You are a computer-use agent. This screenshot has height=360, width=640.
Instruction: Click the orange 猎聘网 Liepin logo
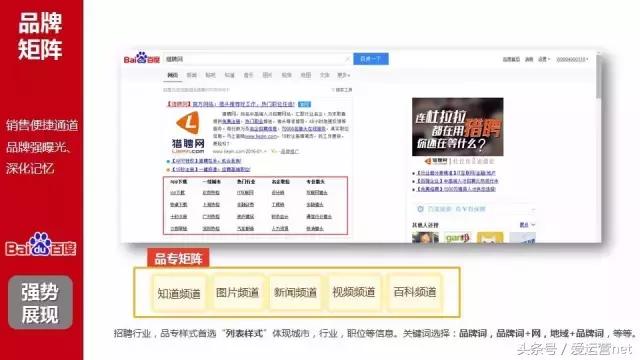coord(188,131)
